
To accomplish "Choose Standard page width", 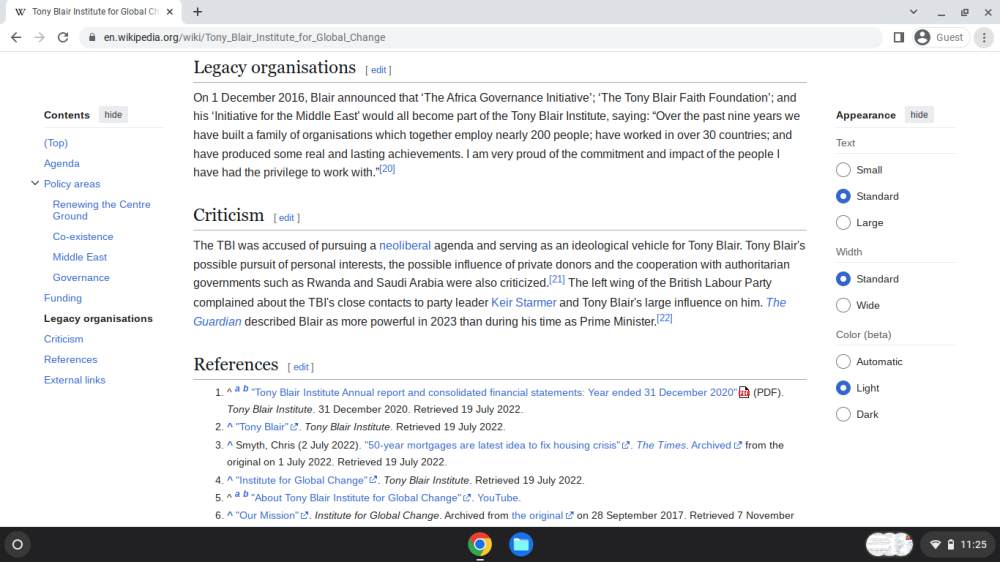I will pyautogui.click(x=843, y=279).
